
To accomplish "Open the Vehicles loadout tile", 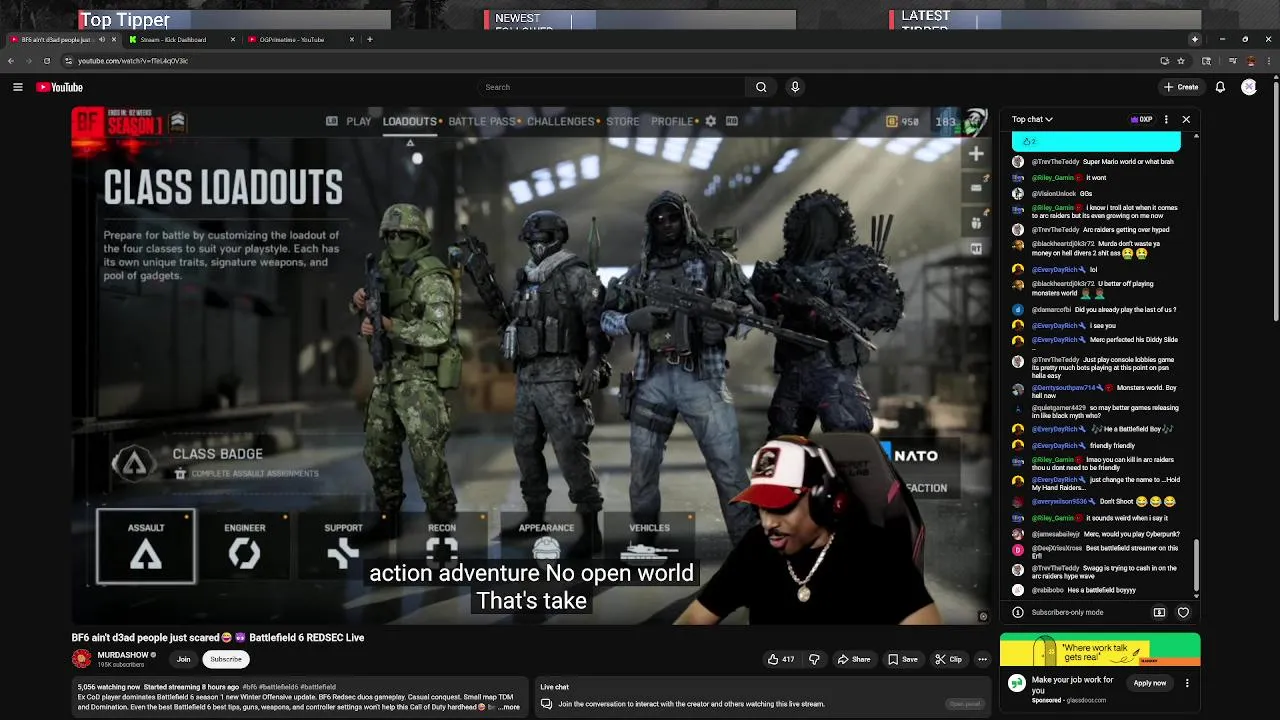I will tap(649, 546).
